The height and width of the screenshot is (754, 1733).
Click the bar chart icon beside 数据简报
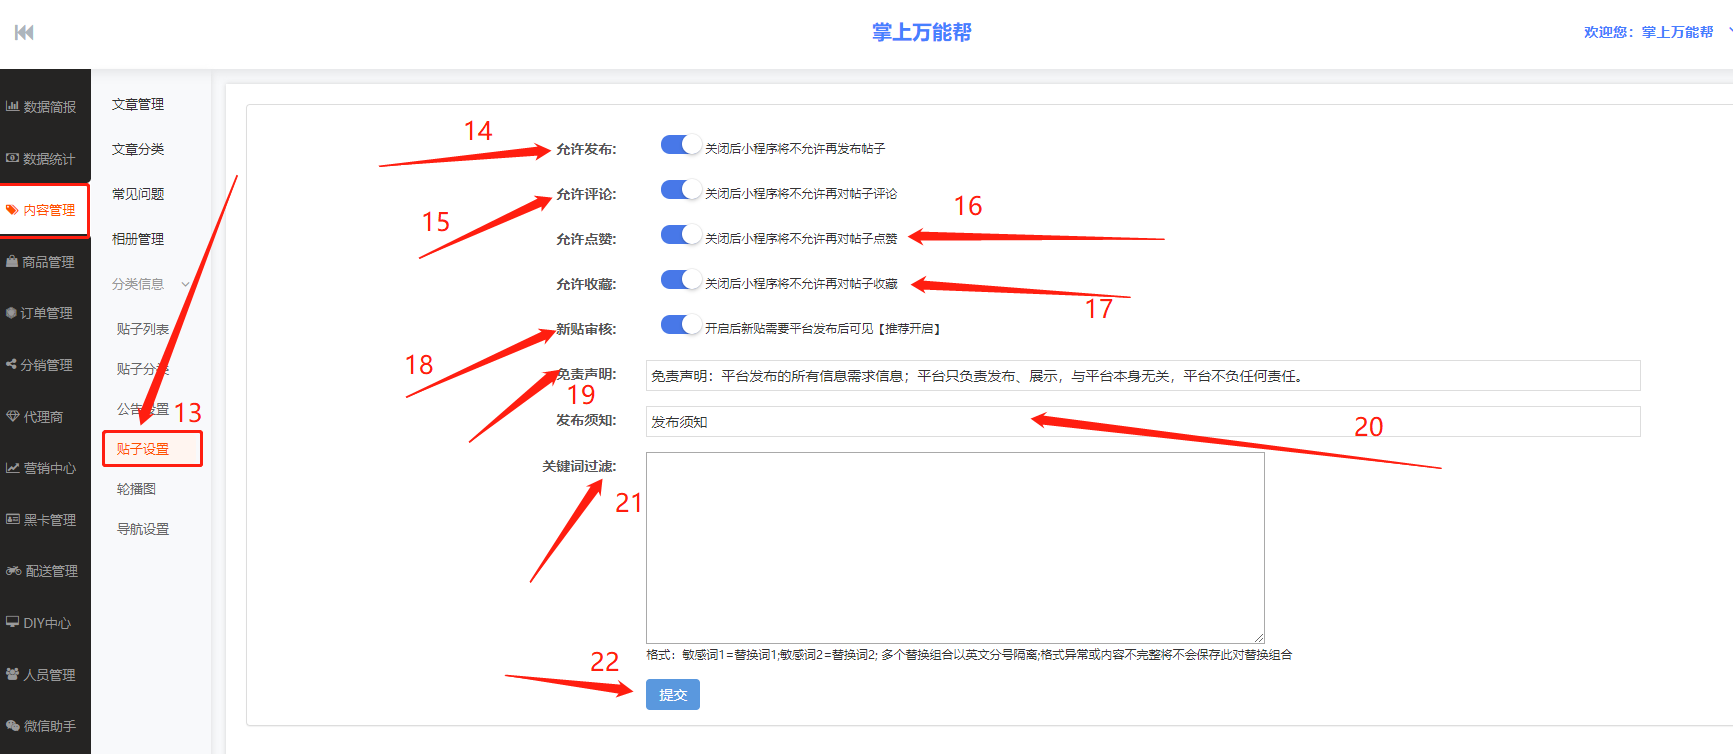[x=13, y=106]
